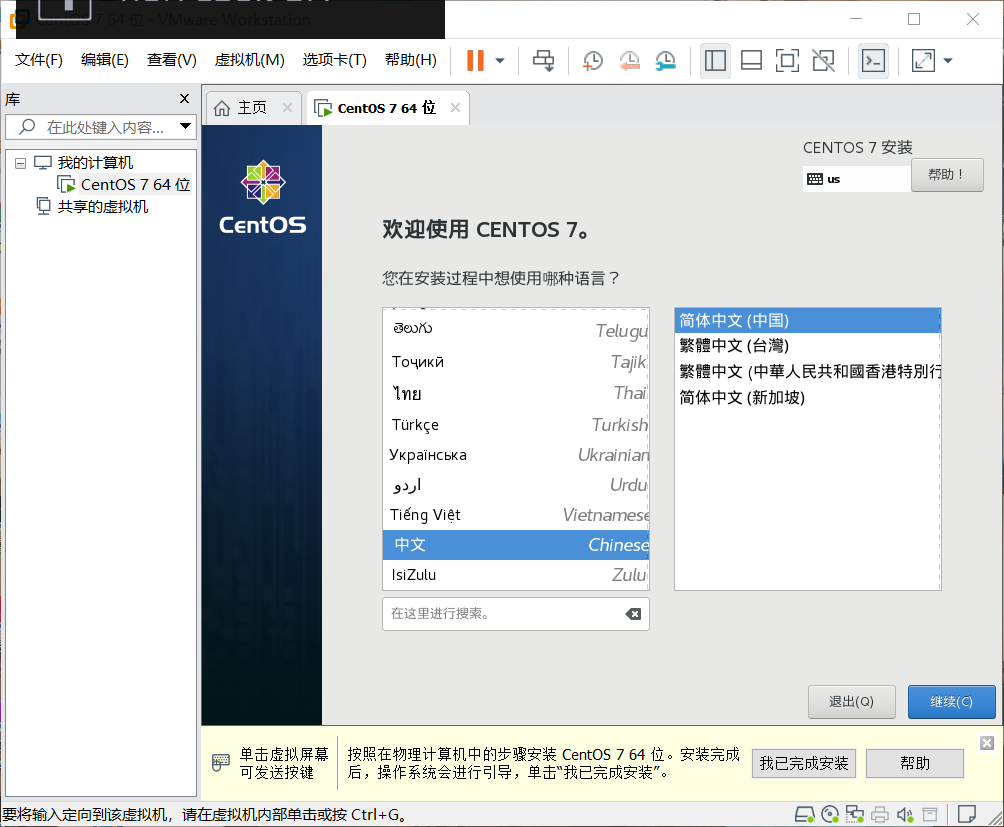Select Thai language row
Image resolution: width=1004 pixels, height=827 pixels.
coord(516,393)
